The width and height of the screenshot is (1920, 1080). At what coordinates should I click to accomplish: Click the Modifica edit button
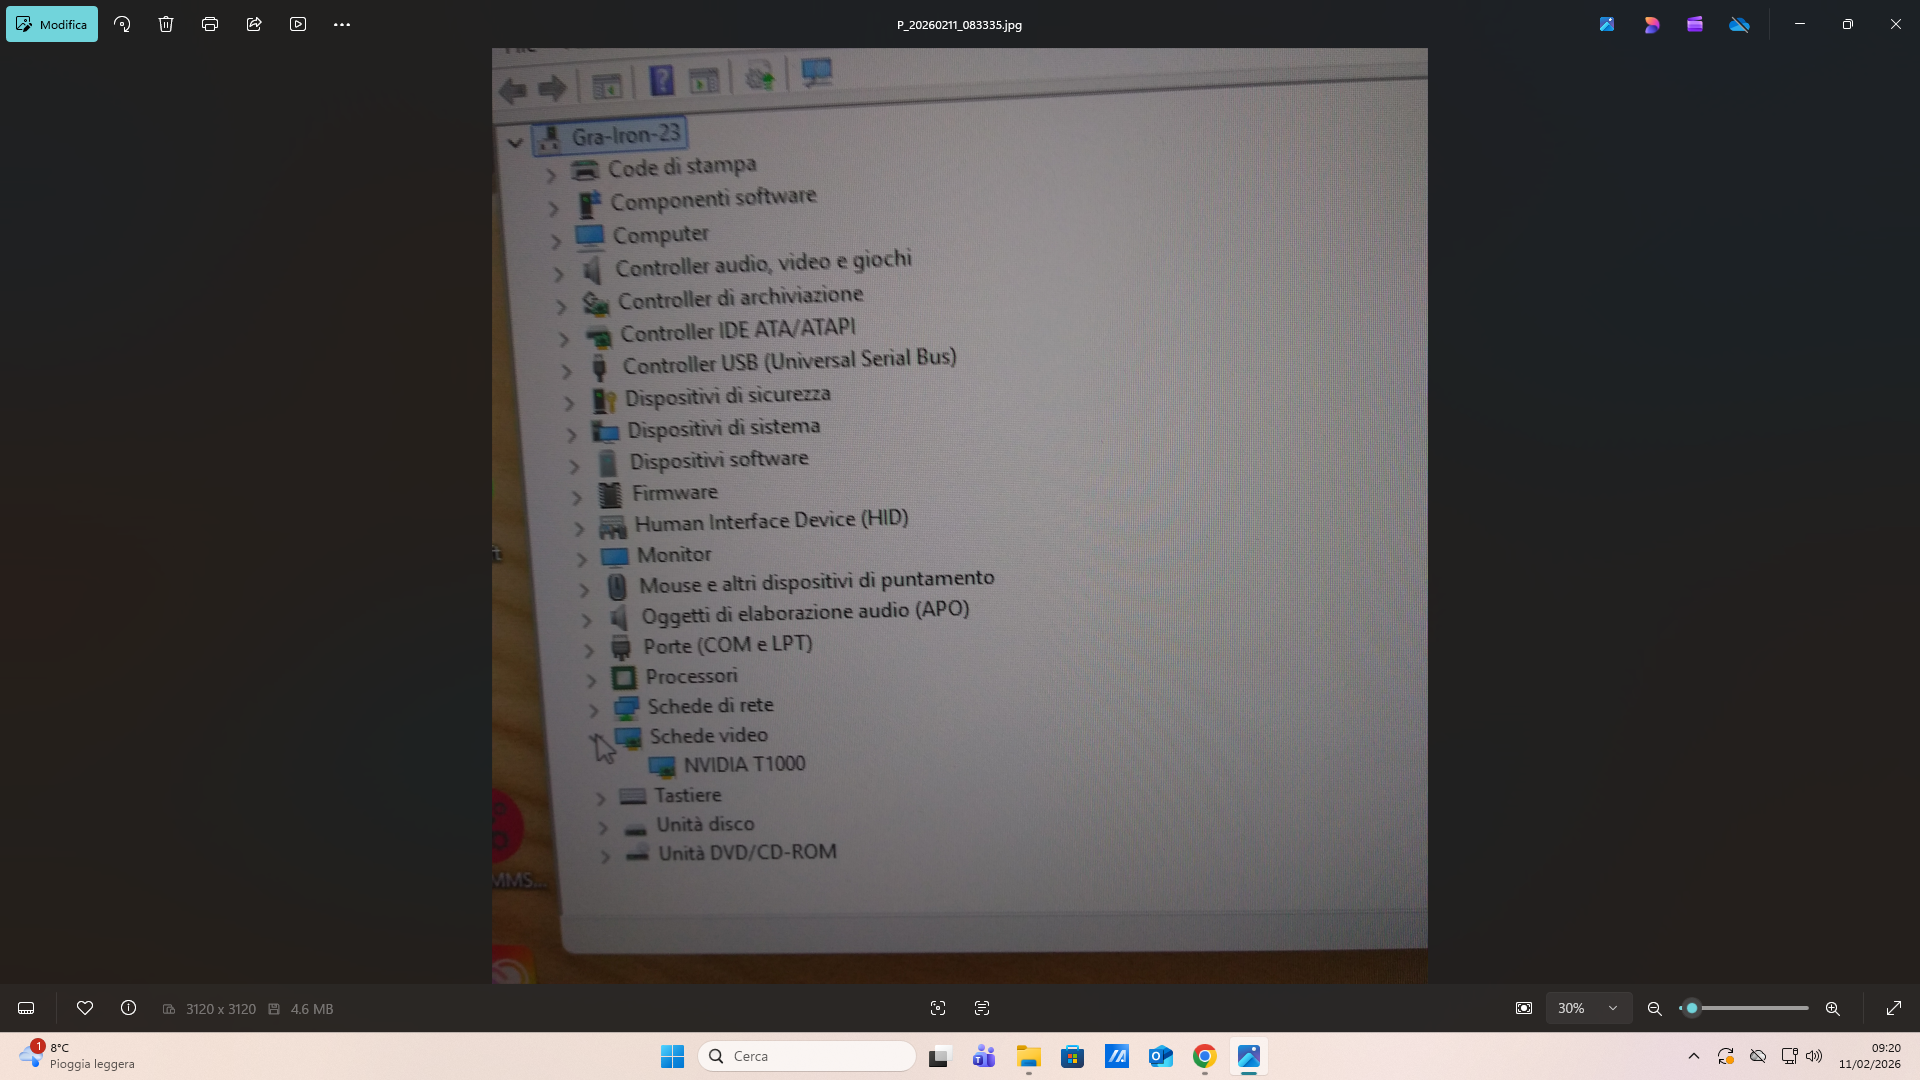tap(52, 24)
